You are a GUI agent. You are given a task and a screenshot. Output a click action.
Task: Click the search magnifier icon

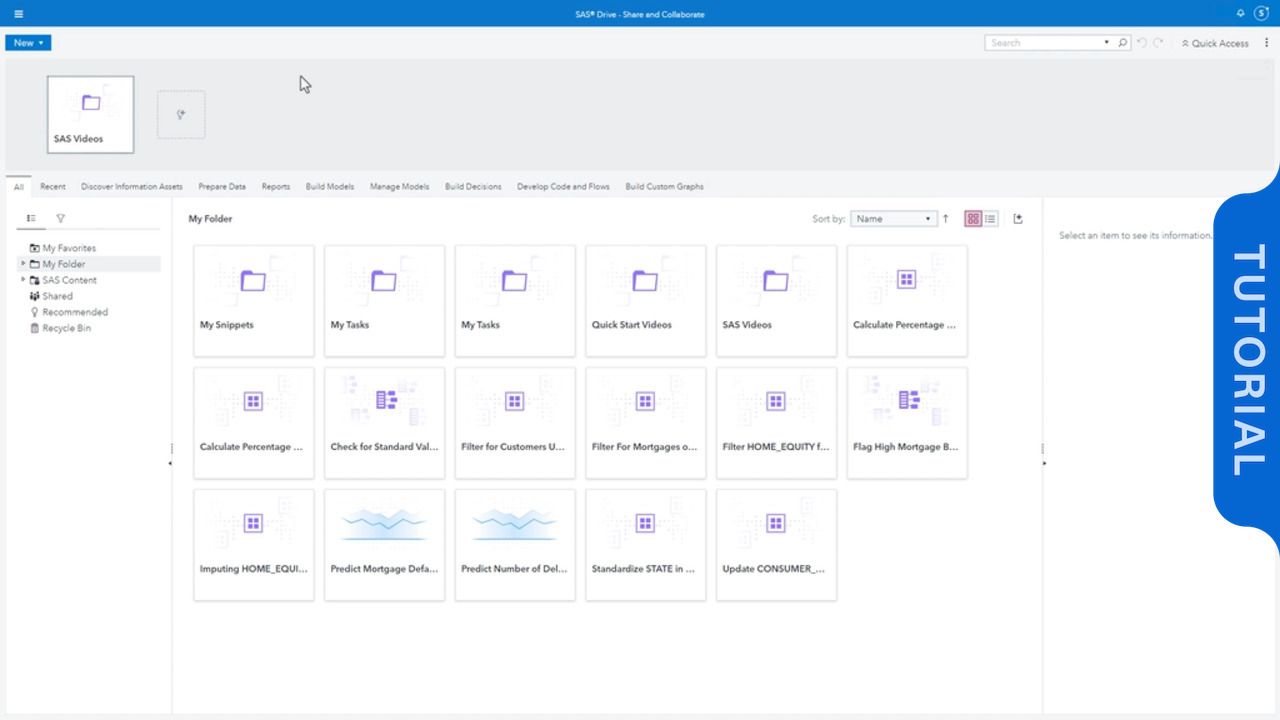point(1122,42)
